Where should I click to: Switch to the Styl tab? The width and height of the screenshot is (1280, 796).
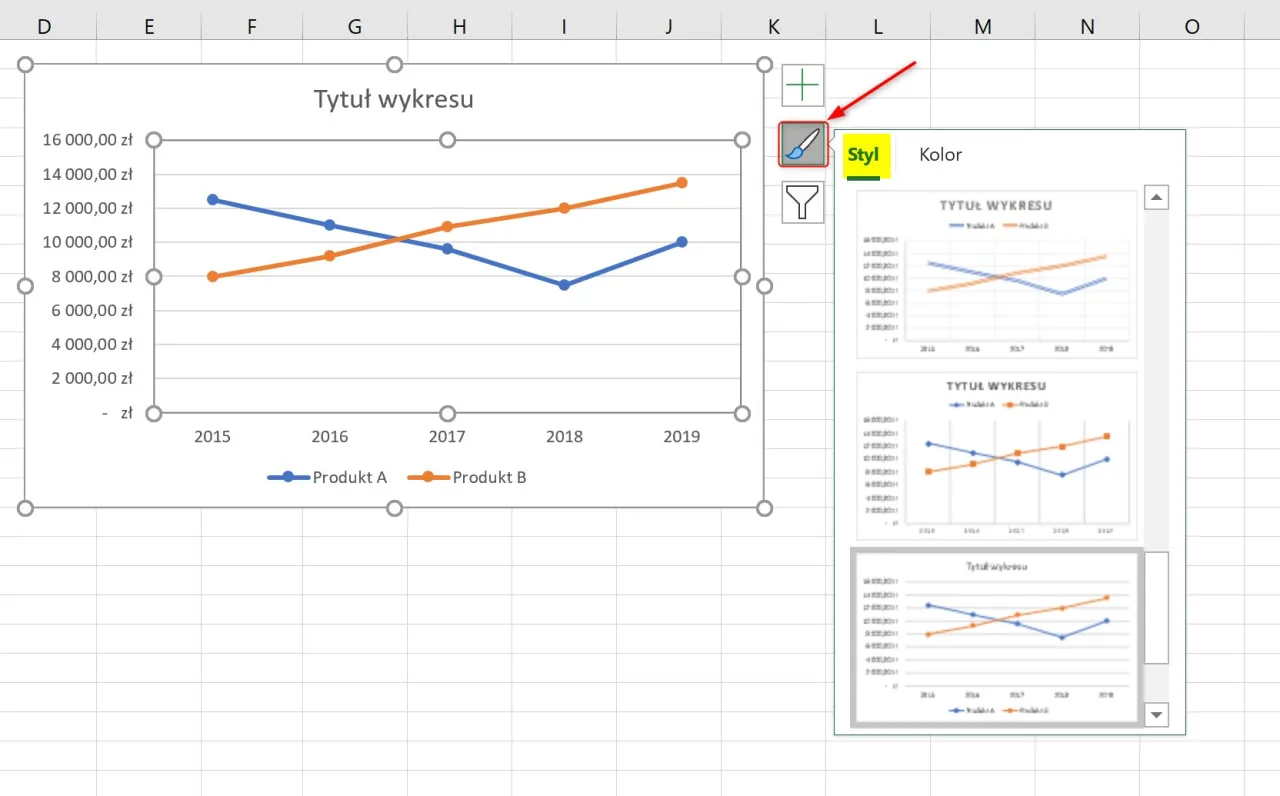point(863,156)
